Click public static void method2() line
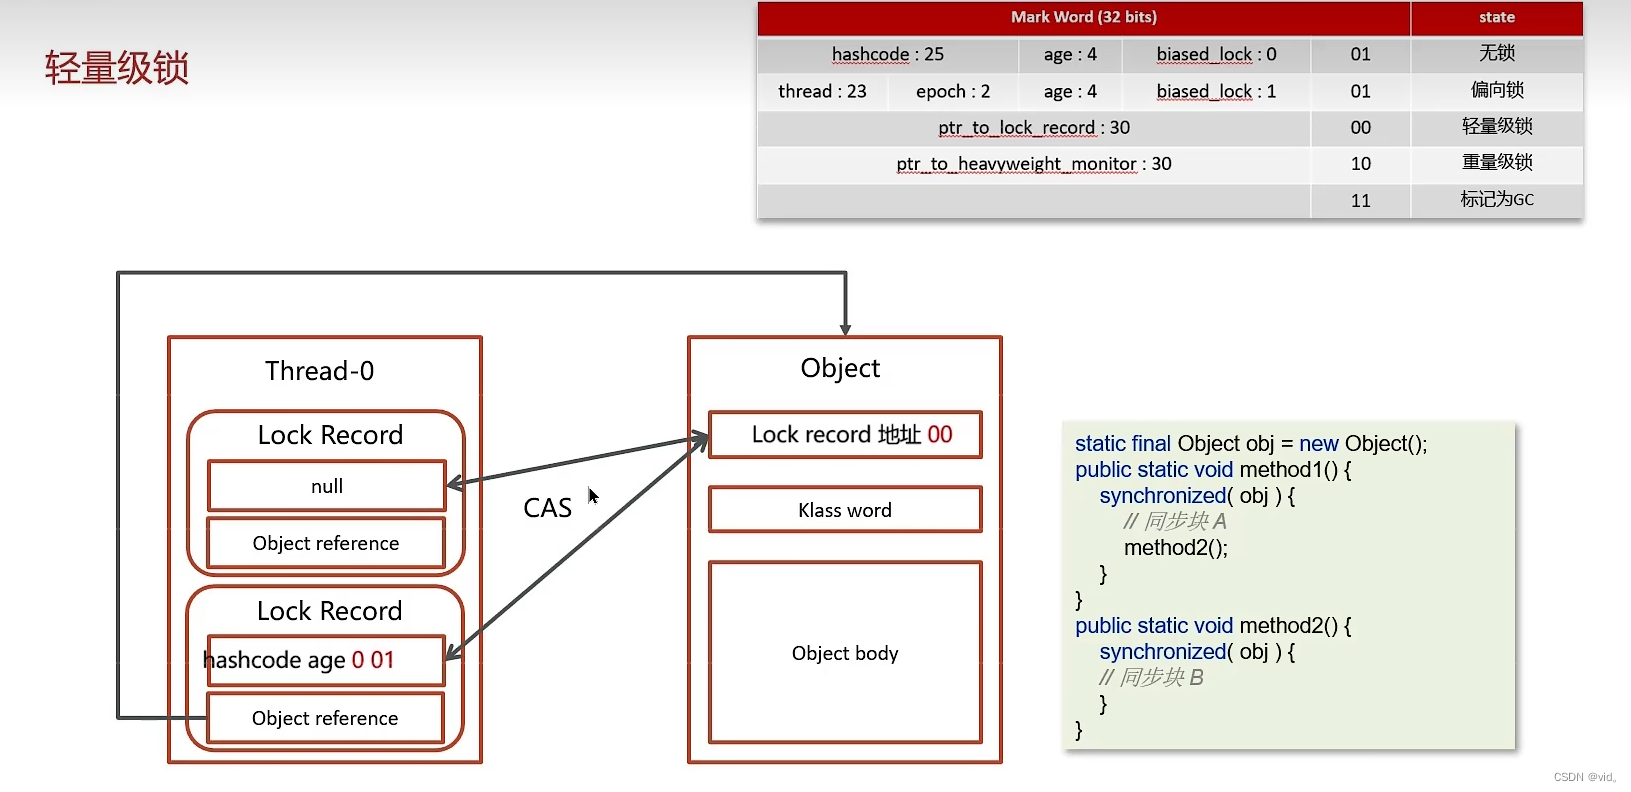 point(1213,626)
